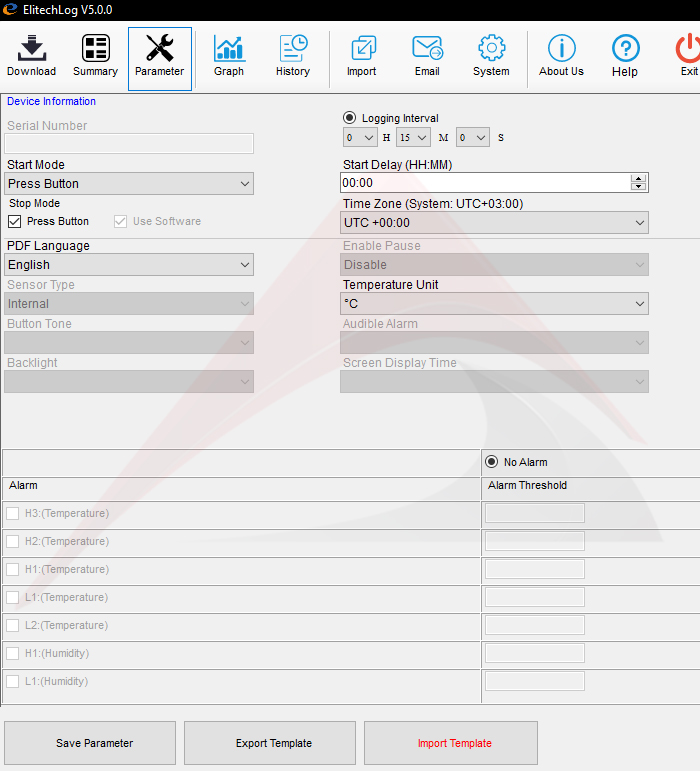700x771 pixels.
Task: Select the Logging Interval radio button
Action: point(350,118)
